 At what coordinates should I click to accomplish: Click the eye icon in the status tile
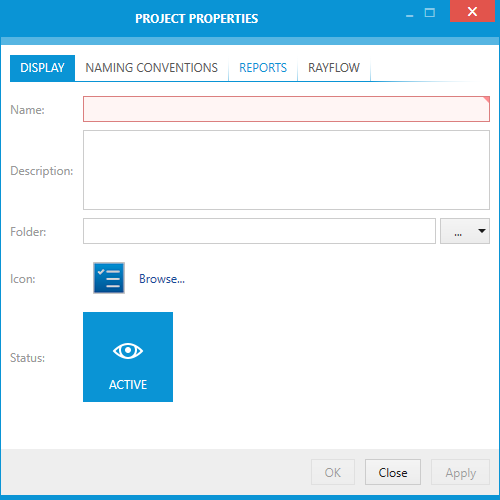click(x=128, y=351)
